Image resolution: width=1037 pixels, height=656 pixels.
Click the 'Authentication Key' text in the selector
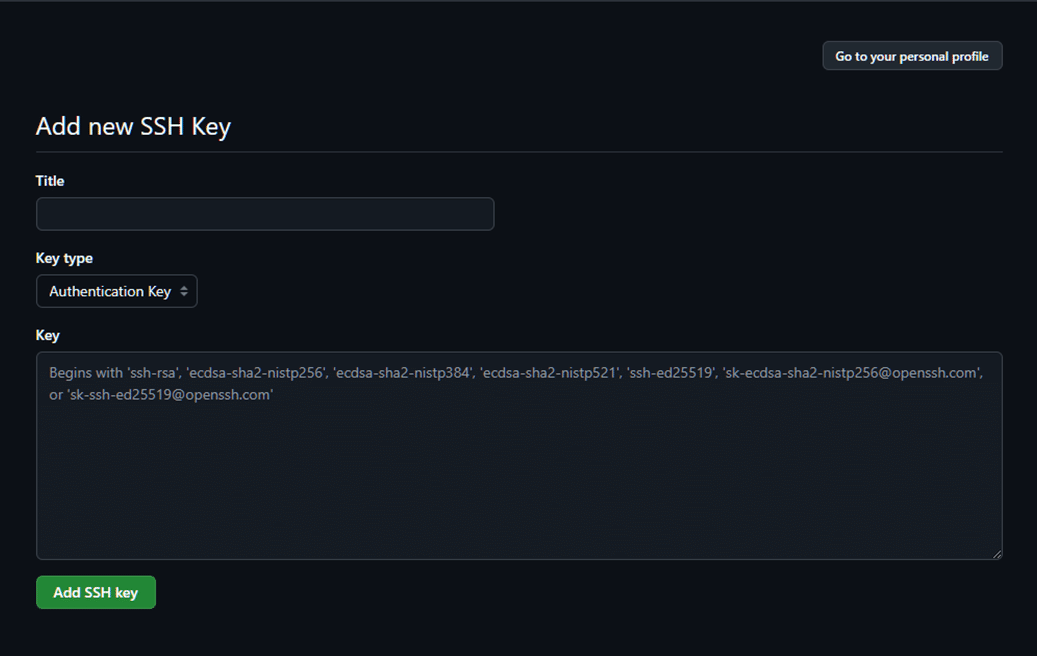coord(110,291)
